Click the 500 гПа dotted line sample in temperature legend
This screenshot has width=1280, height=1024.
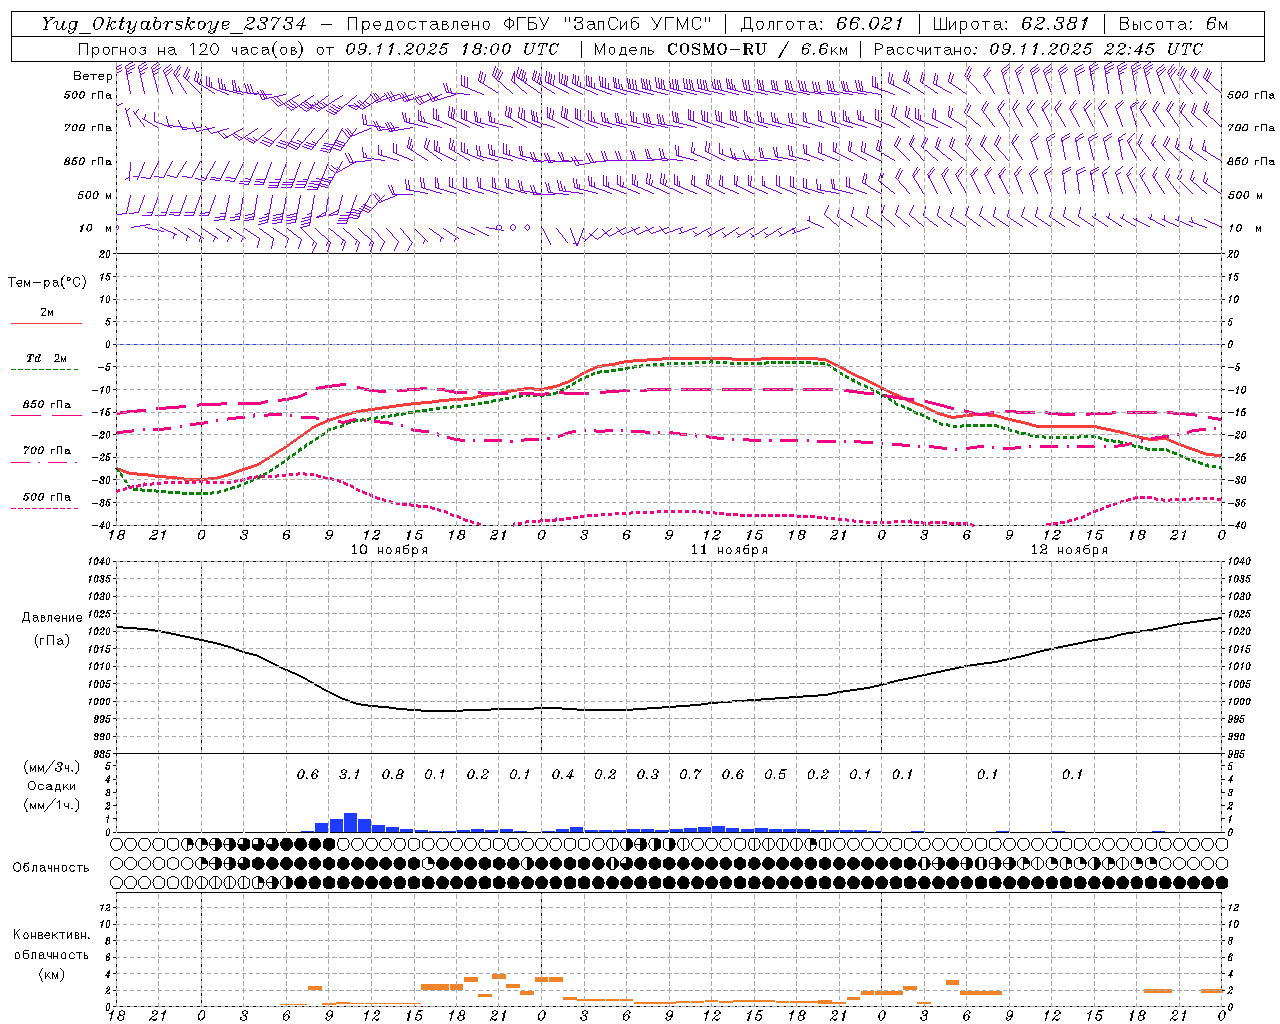point(44,508)
